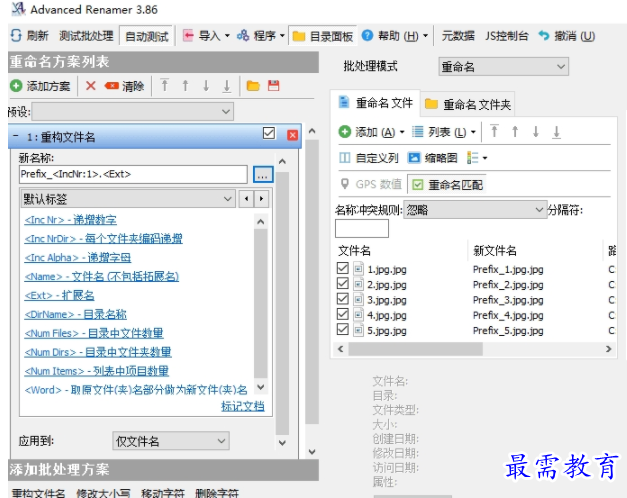Clear all methods (清除) icon
The width and height of the screenshot is (627, 498).
pyautogui.click(x=112, y=86)
